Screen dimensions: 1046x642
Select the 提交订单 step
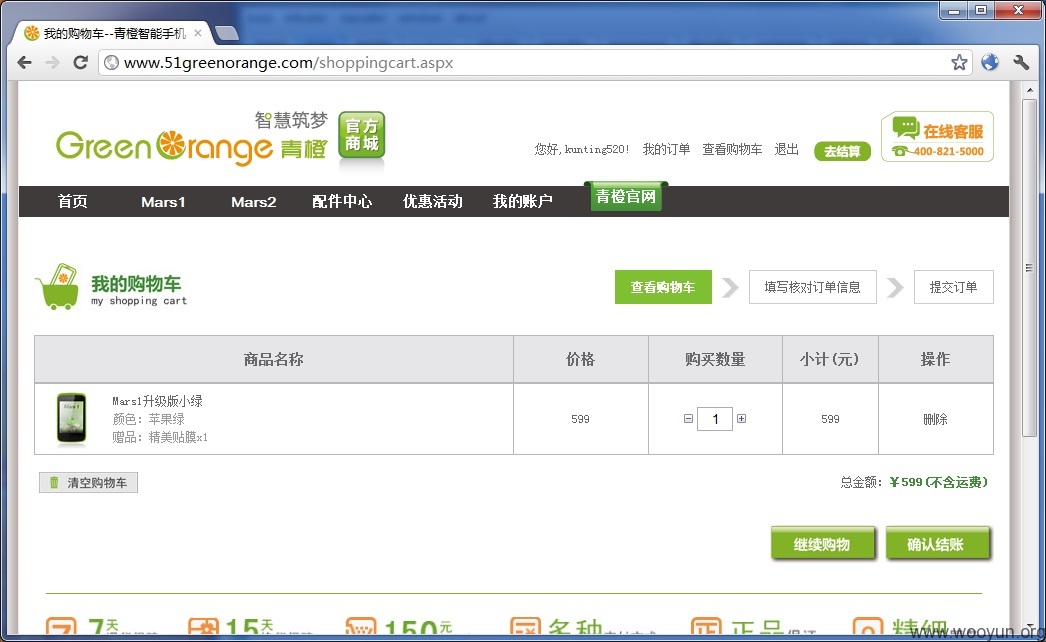[x=954, y=287]
